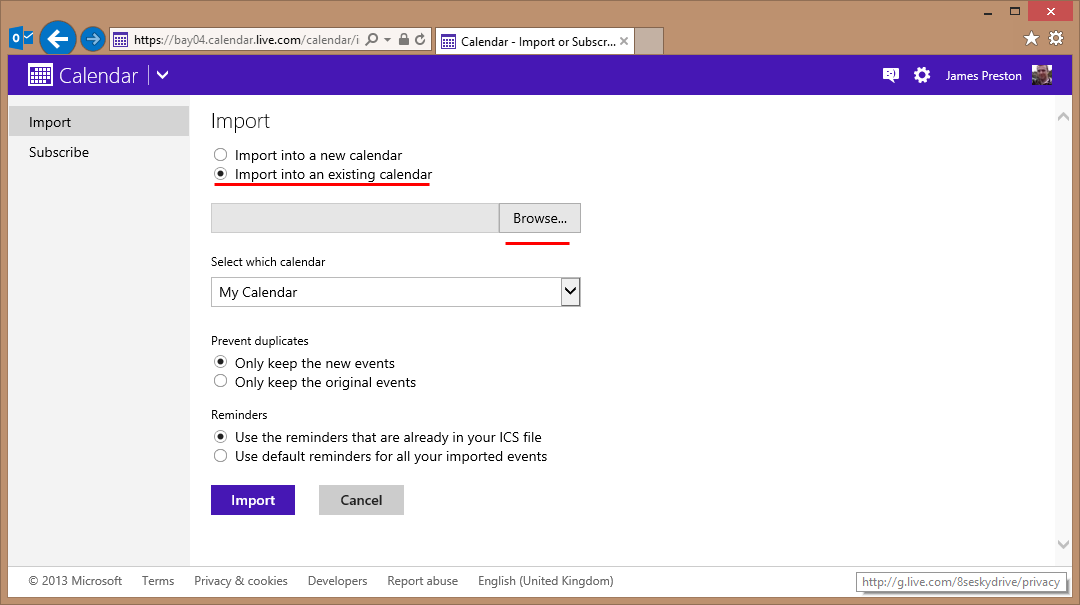Screen dimensions: 1080x605
Task: Expand the Calendar app switcher chevron
Action: click(x=163, y=75)
